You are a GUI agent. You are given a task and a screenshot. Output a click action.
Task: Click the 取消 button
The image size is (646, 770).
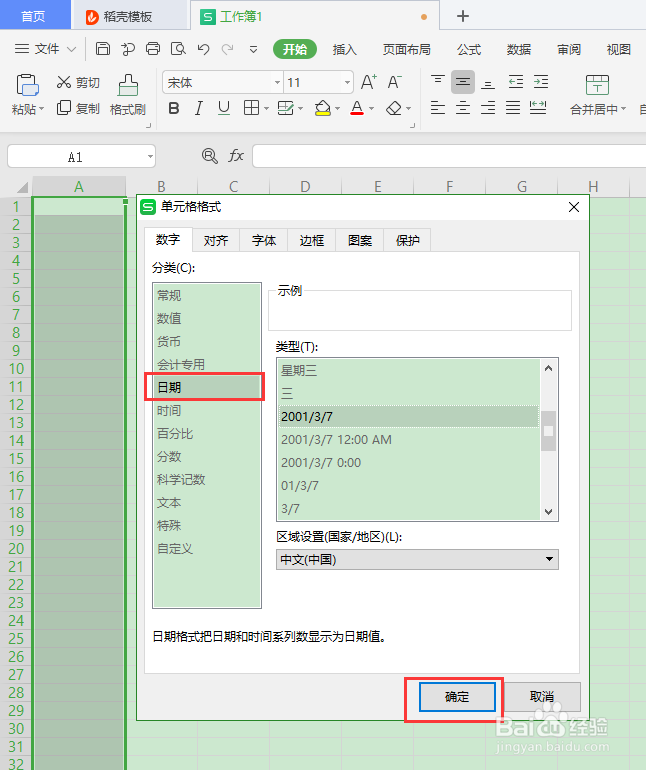pyautogui.click(x=542, y=696)
